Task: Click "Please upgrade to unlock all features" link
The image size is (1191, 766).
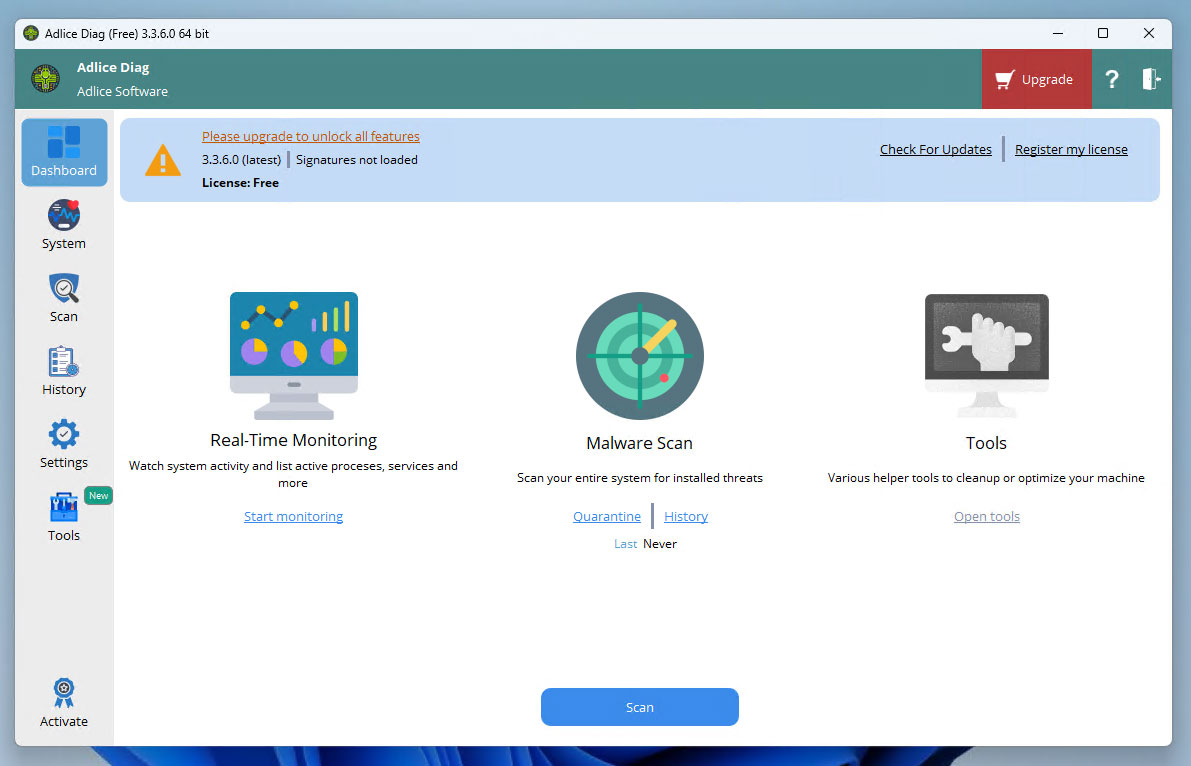Action: (x=311, y=137)
